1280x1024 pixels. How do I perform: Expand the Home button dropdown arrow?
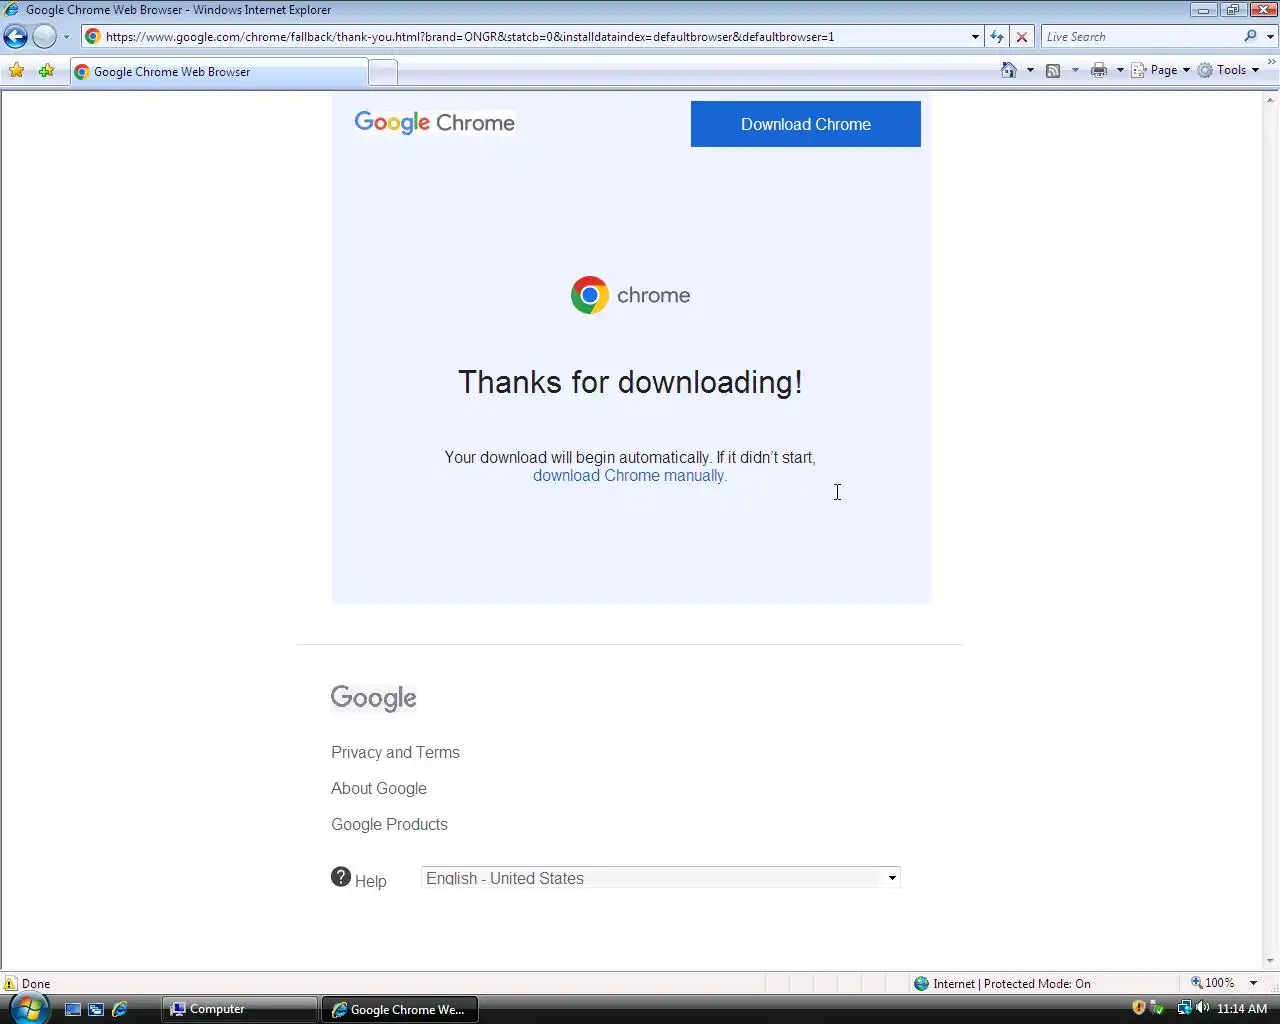(1030, 70)
